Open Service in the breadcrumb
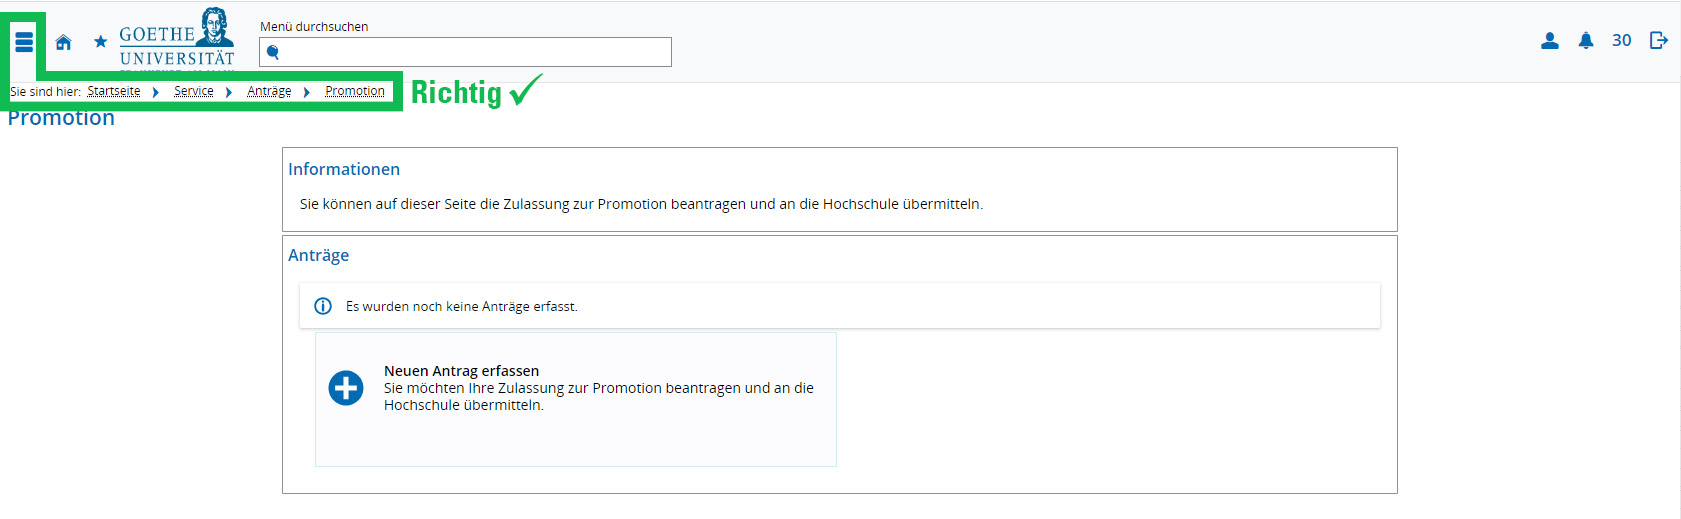Viewport: 1681px width, 519px height. pos(194,91)
